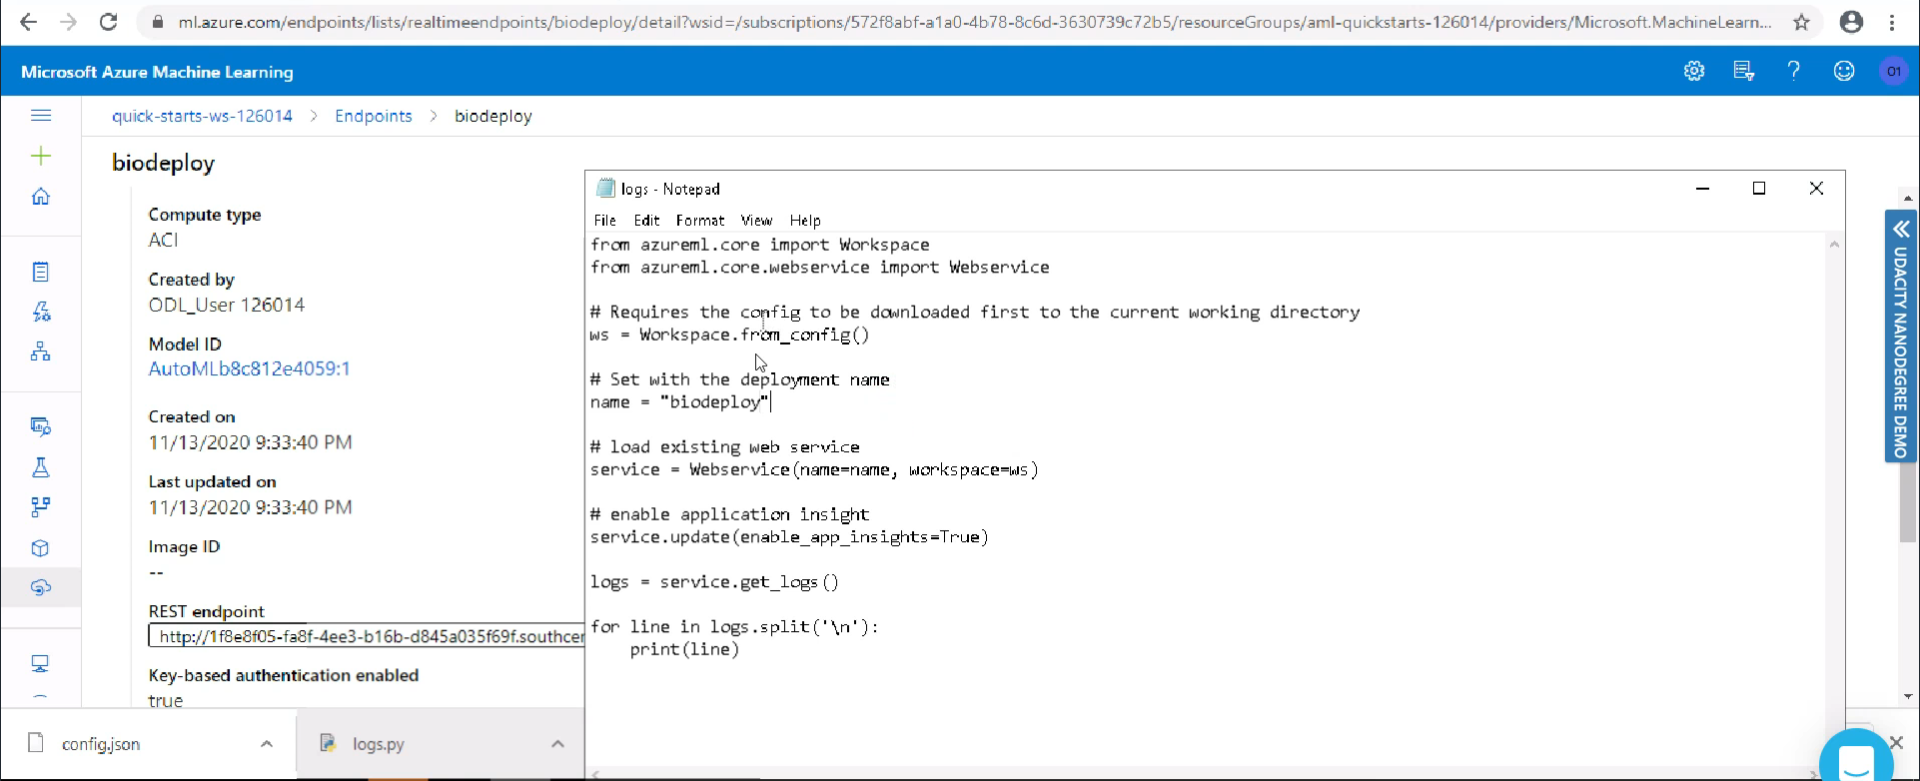Click the print(line) text in Notepad
1920x781 pixels.
click(x=685, y=649)
